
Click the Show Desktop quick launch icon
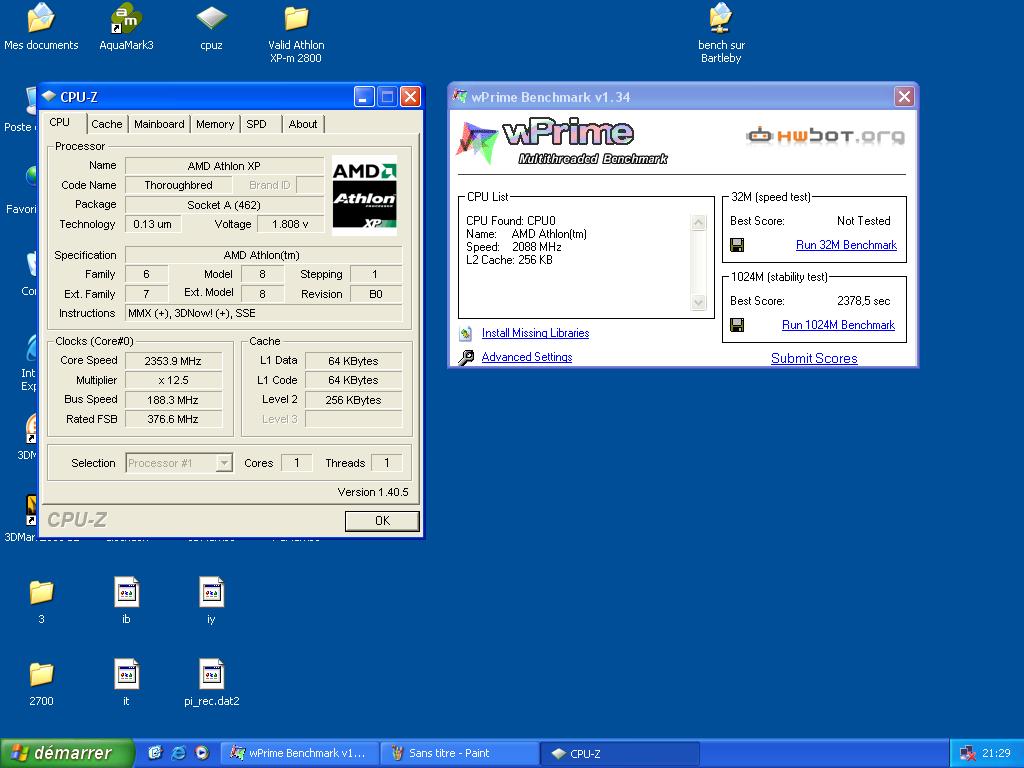155,753
